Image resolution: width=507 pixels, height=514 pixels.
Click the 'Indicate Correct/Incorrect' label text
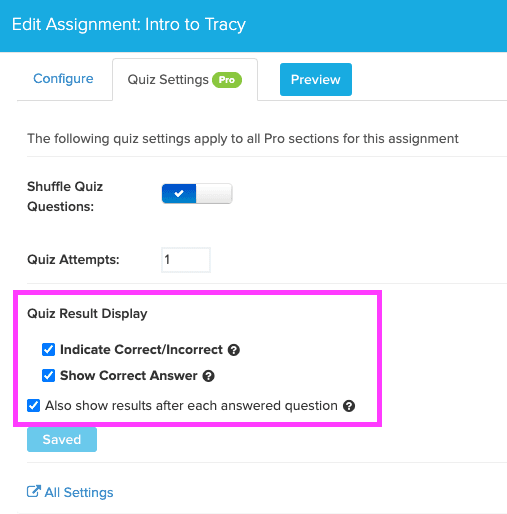tap(141, 350)
